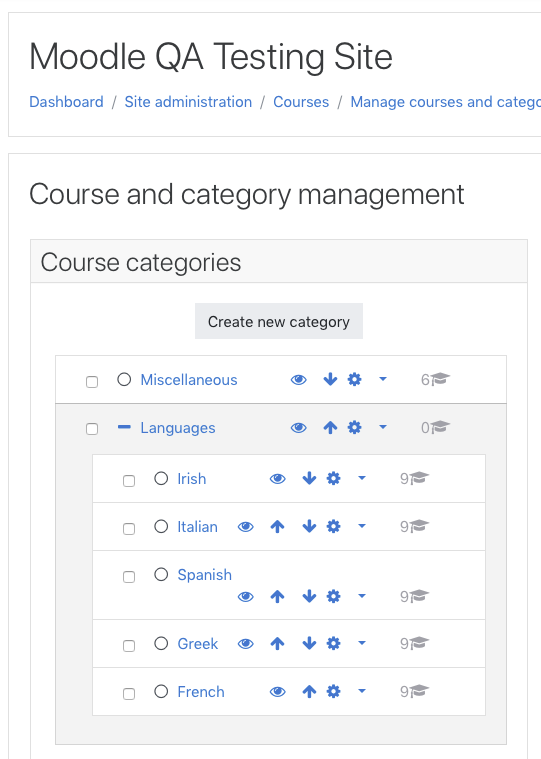This screenshot has height=759, width=541.
Task: Move French category up
Action: pos(309,692)
